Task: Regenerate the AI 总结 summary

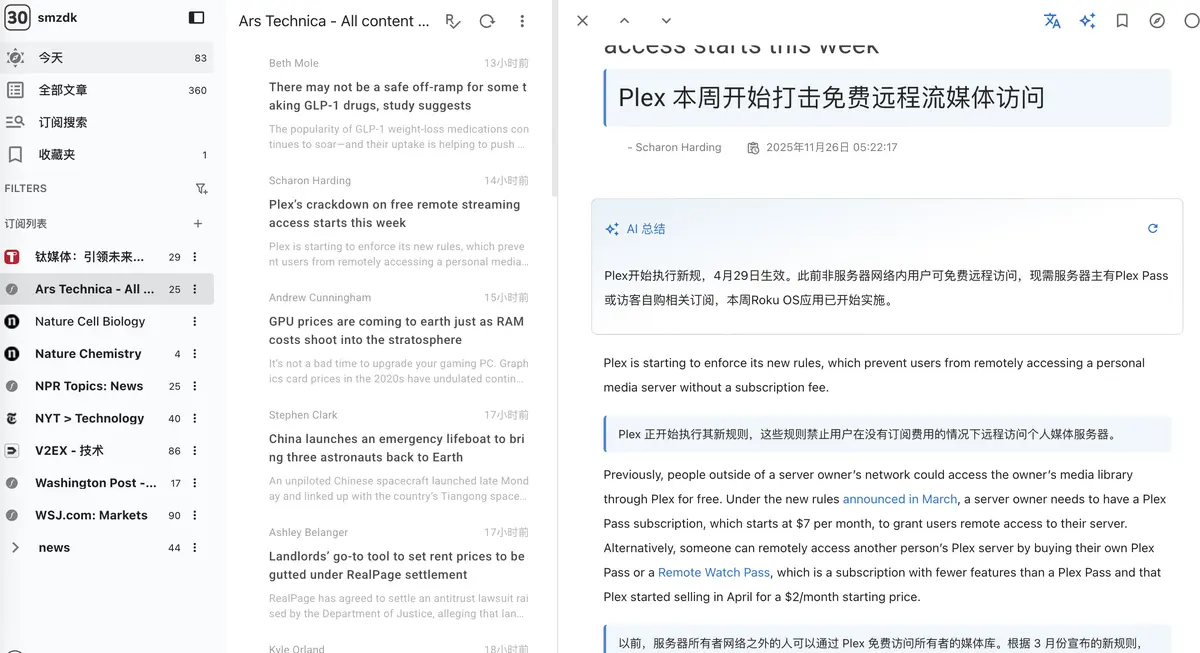Action: [x=1152, y=229]
